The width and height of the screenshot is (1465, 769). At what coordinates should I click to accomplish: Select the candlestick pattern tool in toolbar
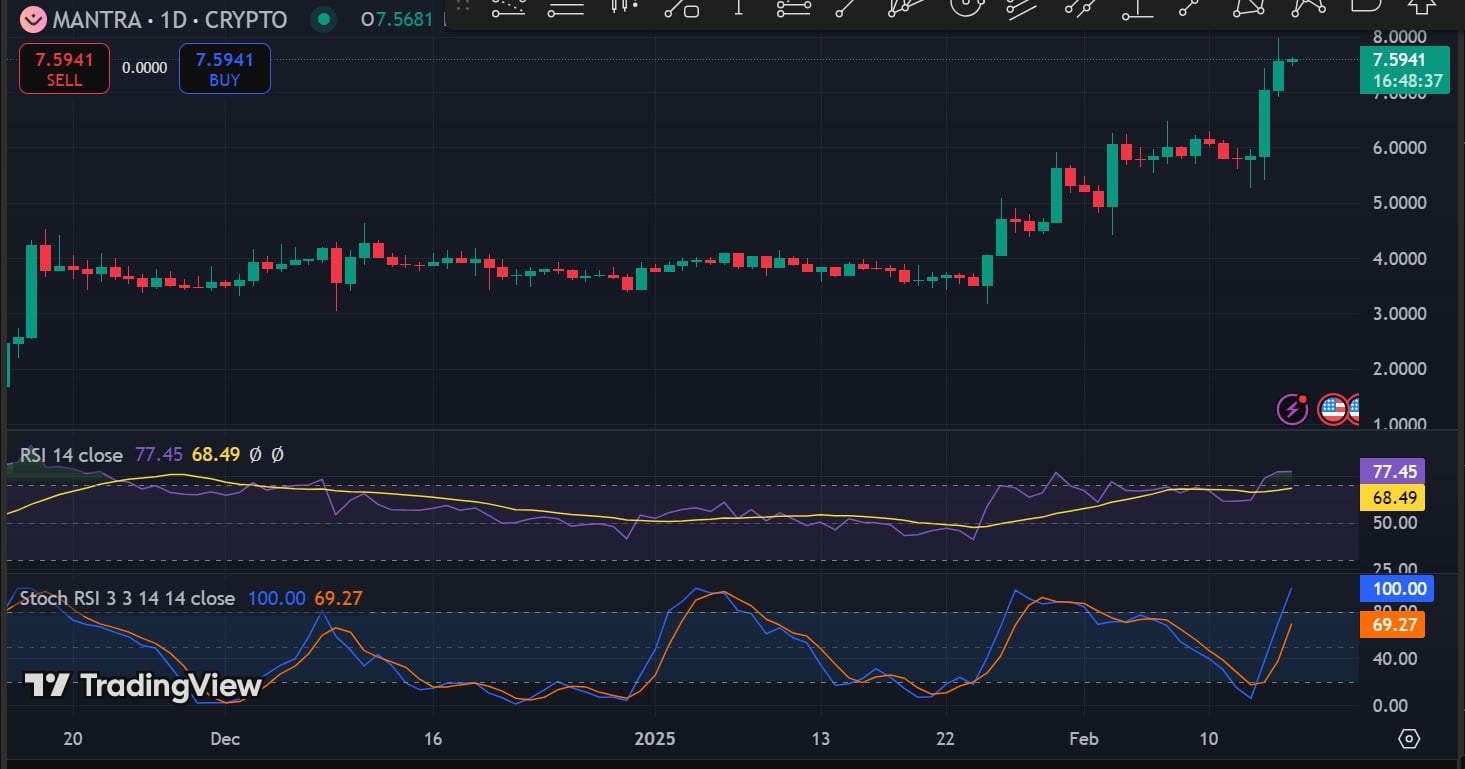click(x=623, y=7)
